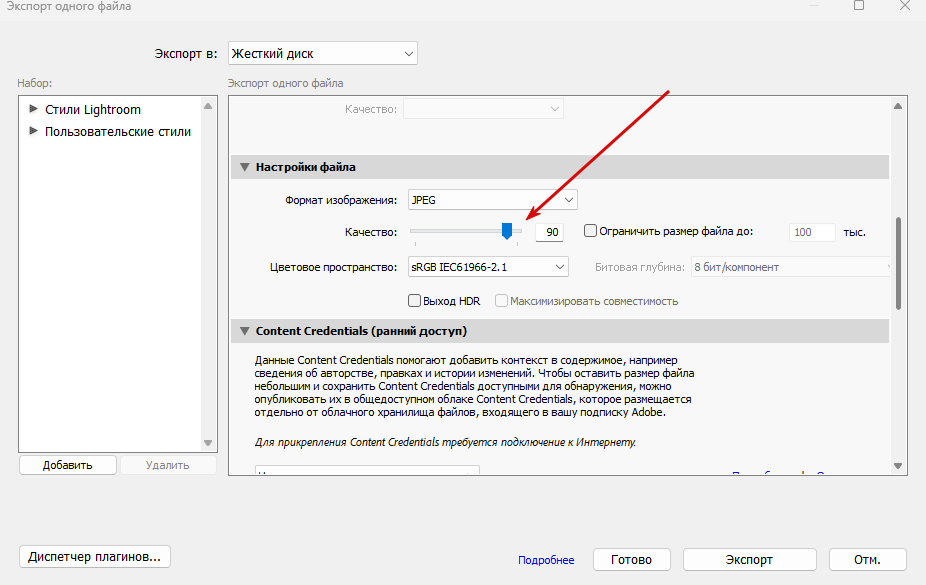Toggle the Выход HDR checkbox
Screen dimensions: 926x585
(x=415, y=300)
